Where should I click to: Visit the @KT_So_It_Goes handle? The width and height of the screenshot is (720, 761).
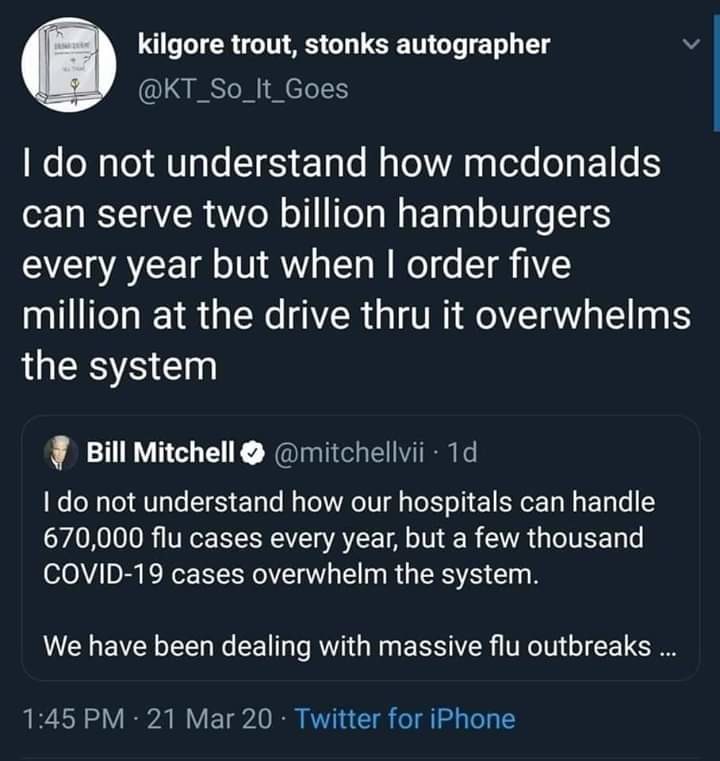(244, 89)
